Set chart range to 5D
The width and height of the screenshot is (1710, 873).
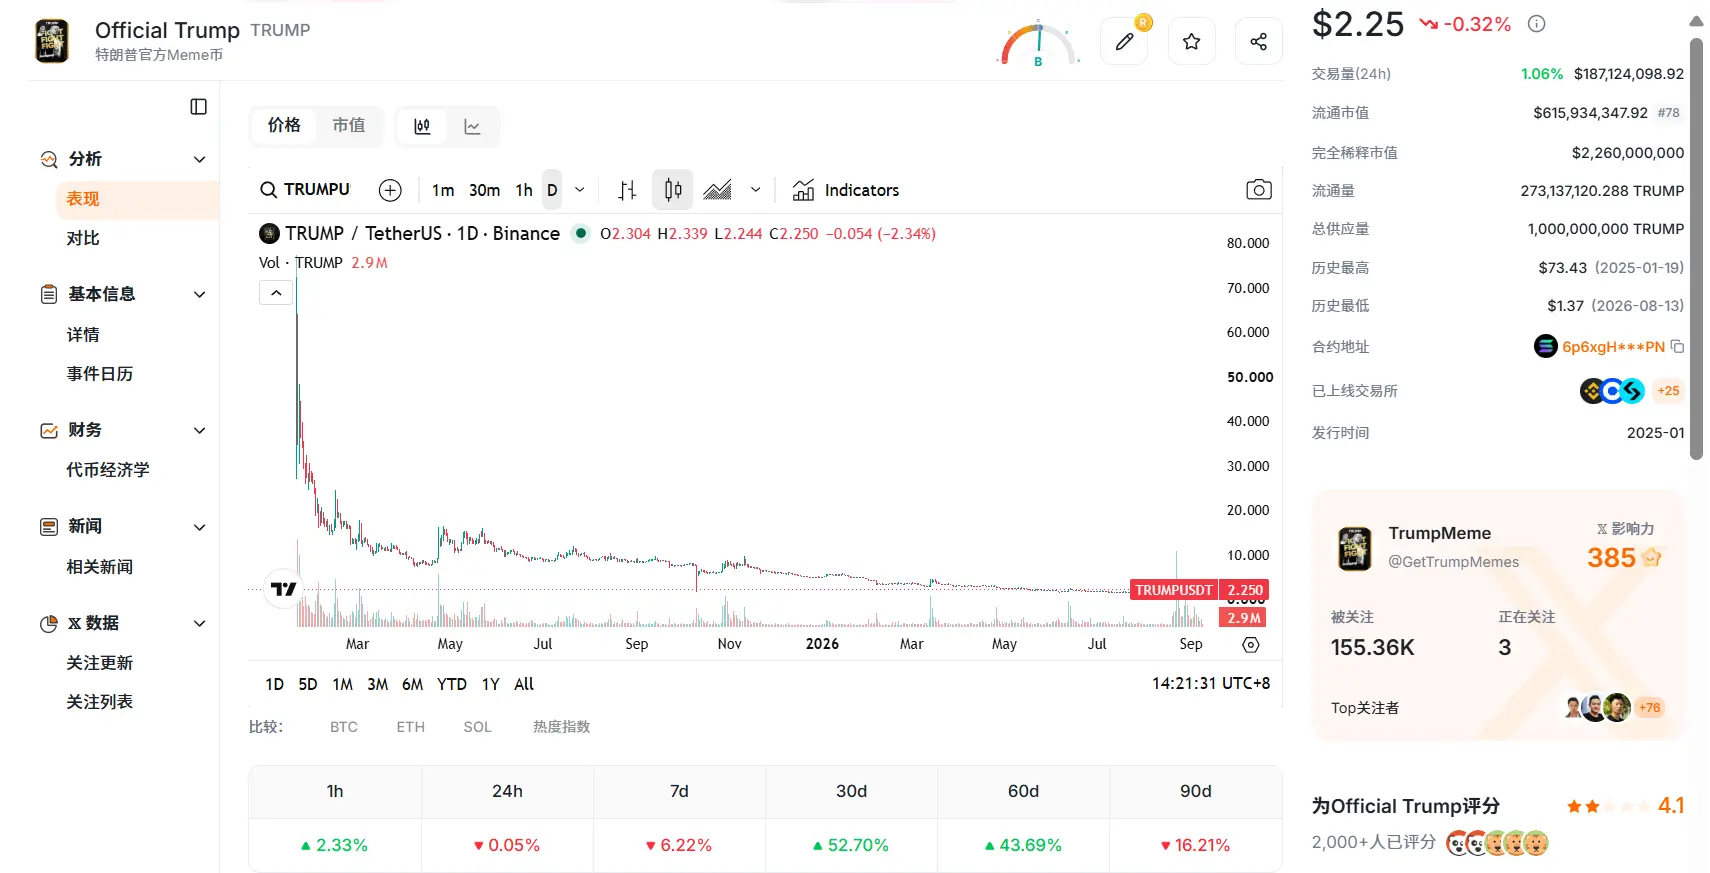point(308,684)
